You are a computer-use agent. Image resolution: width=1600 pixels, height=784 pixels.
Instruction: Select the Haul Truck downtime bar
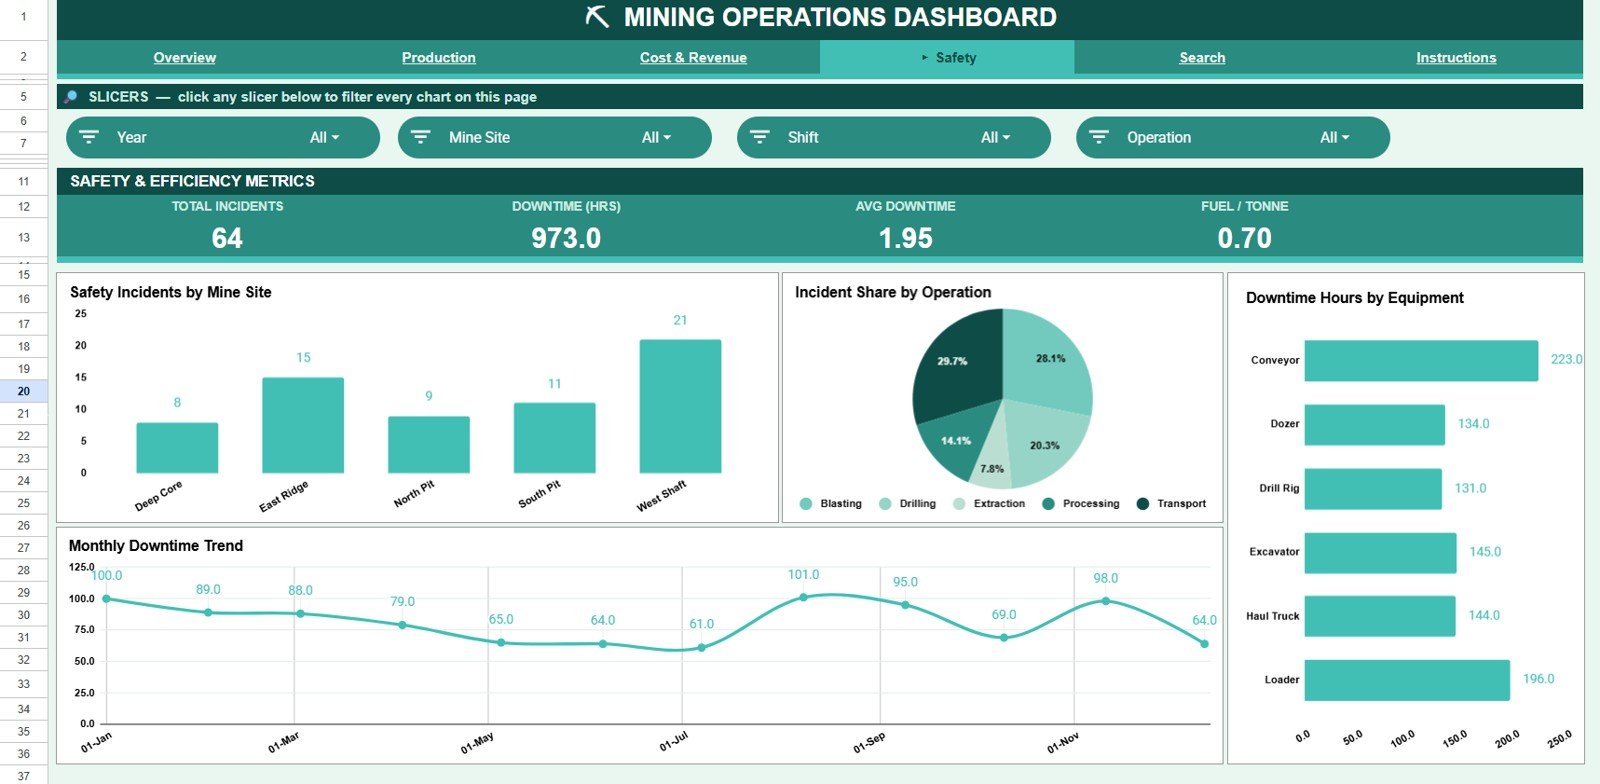pyautogui.click(x=1380, y=616)
